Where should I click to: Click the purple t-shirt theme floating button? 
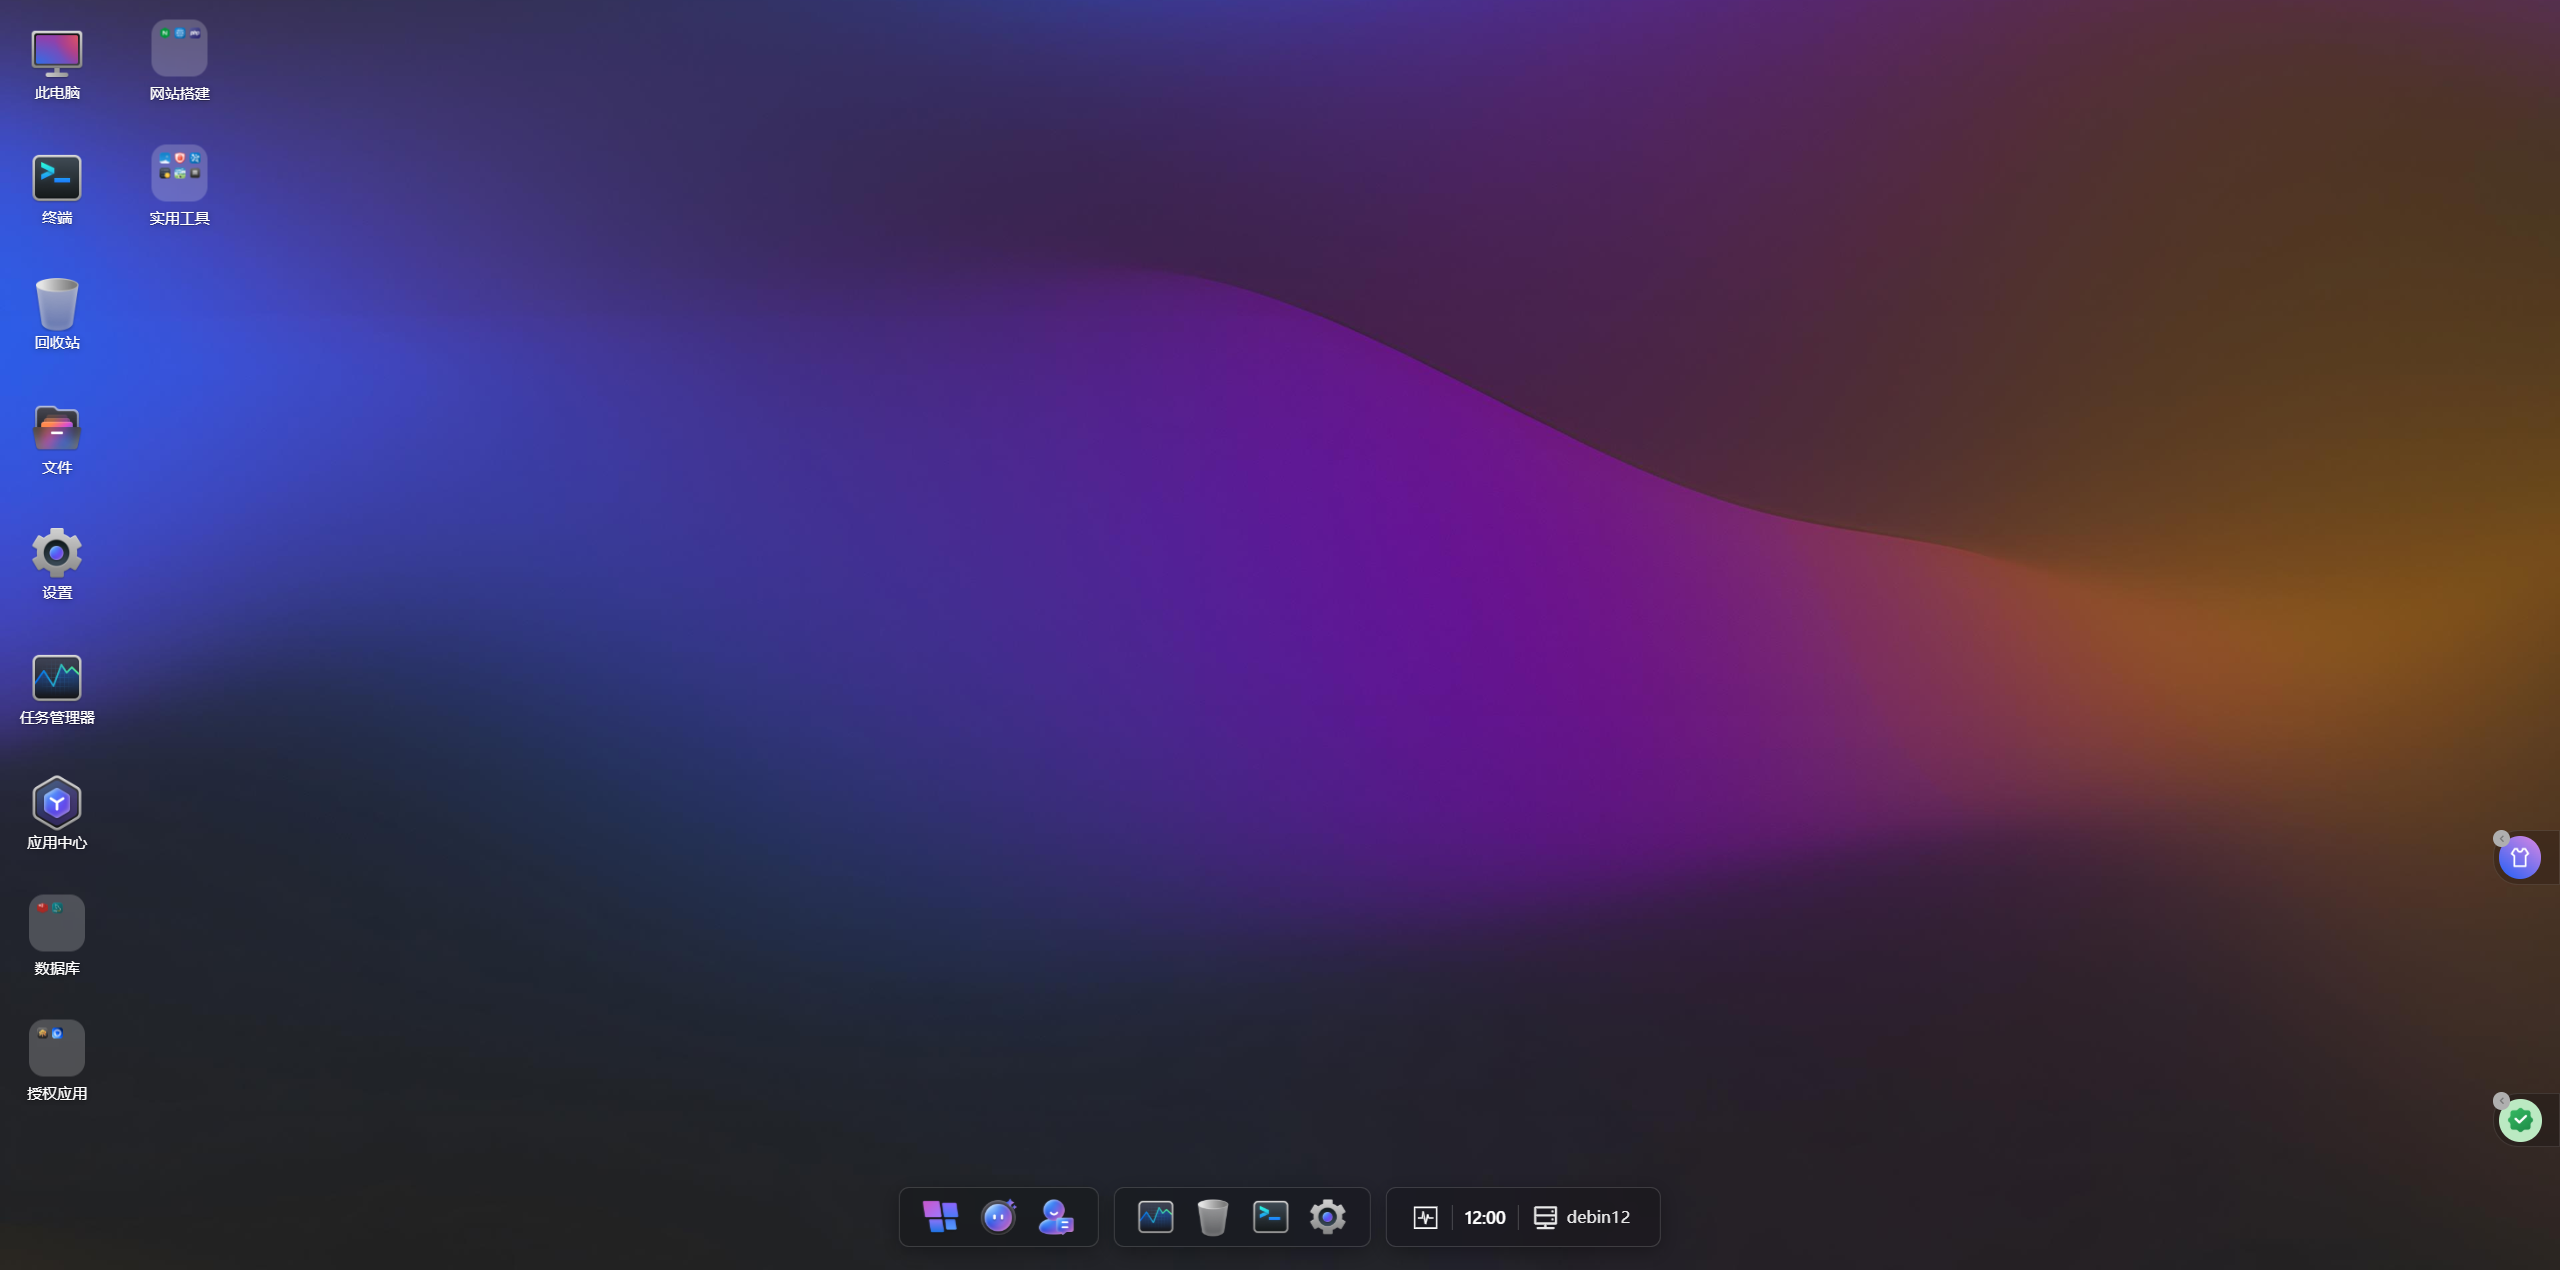click(2519, 858)
